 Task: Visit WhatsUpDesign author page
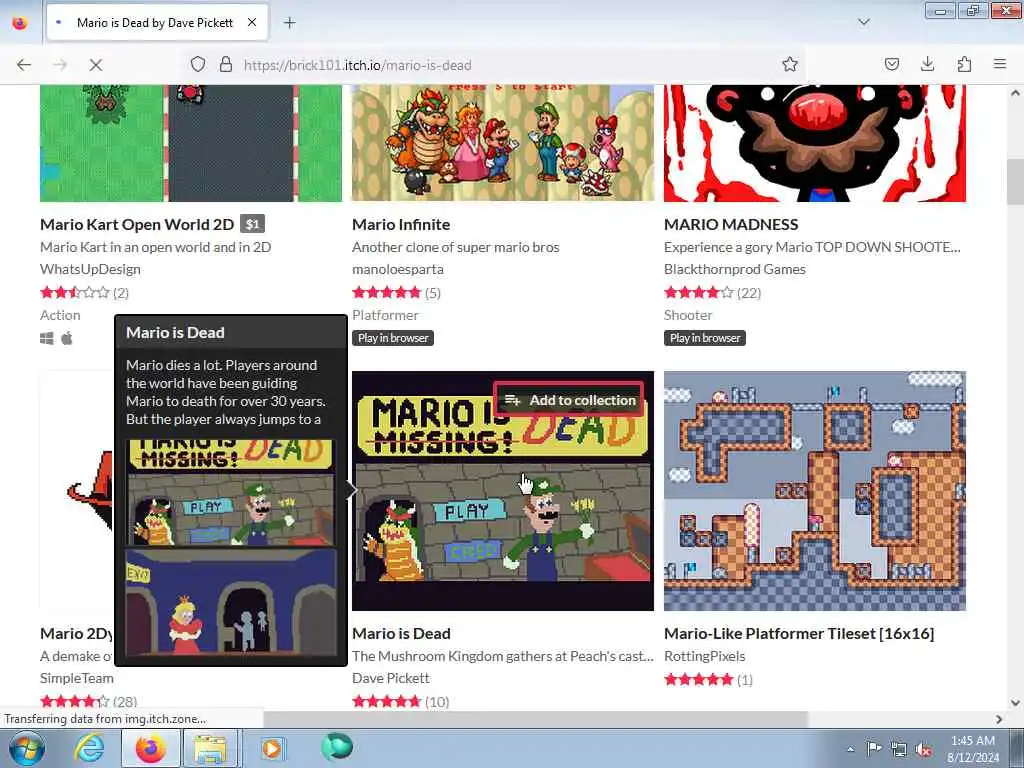90,269
